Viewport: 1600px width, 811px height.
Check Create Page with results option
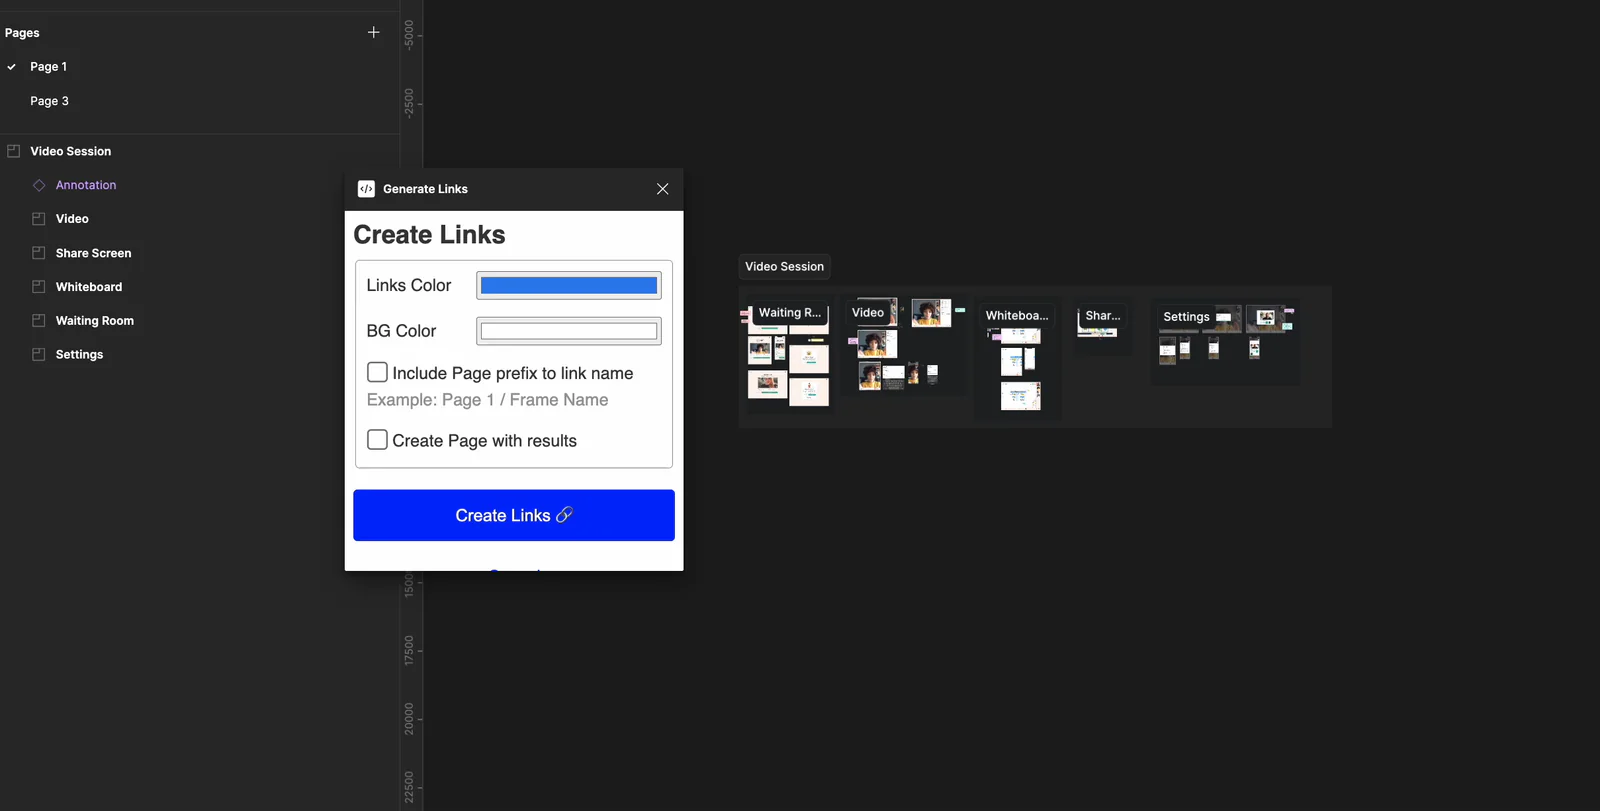pyautogui.click(x=377, y=440)
